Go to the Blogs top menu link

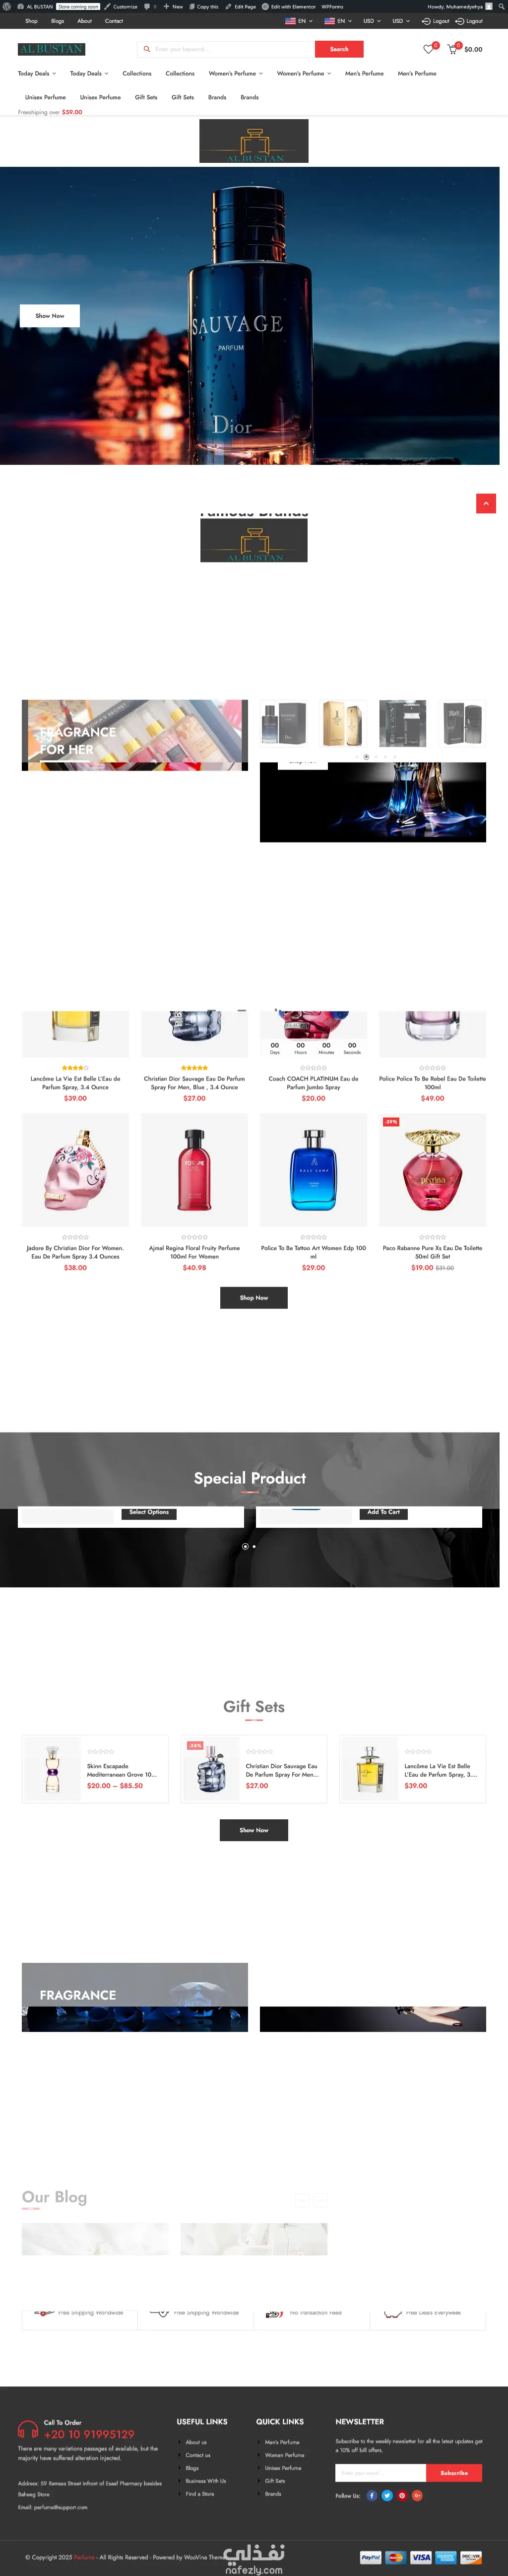pyautogui.click(x=57, y=21)
